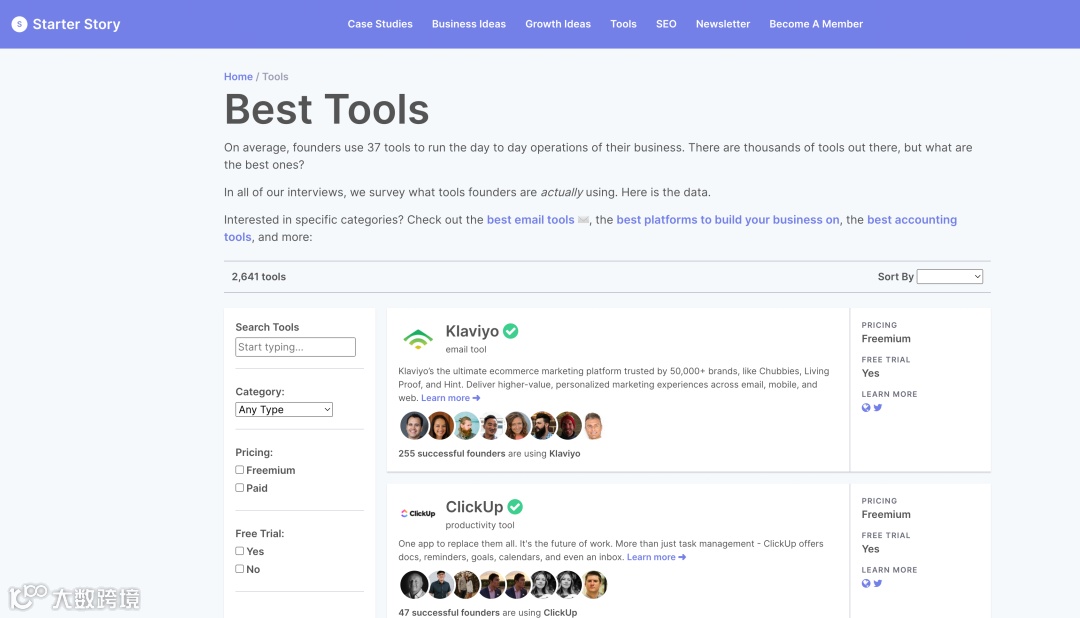Check the Free Trial Yes checkbox
1080x618 pixels.
click(x=240, y=551)
